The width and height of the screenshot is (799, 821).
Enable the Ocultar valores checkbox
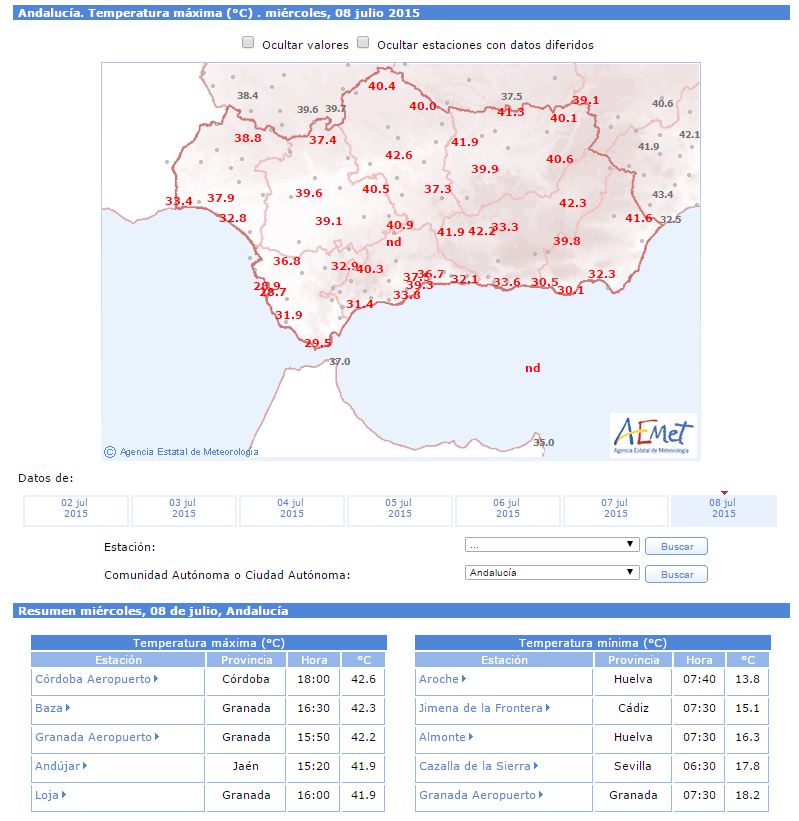[x=248, y=43]
